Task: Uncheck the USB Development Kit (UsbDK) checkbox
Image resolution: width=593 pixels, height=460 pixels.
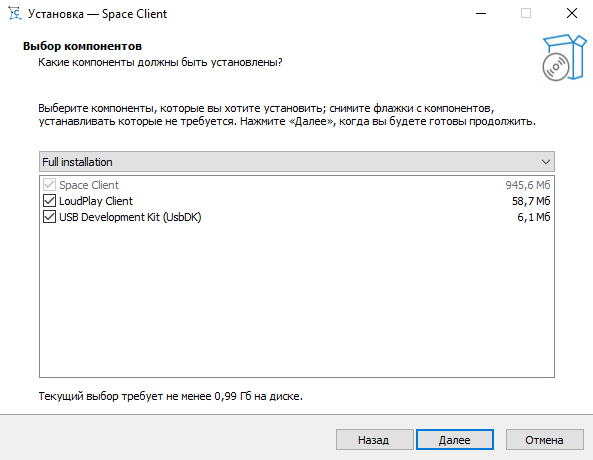Action: (x=49, y=217)
